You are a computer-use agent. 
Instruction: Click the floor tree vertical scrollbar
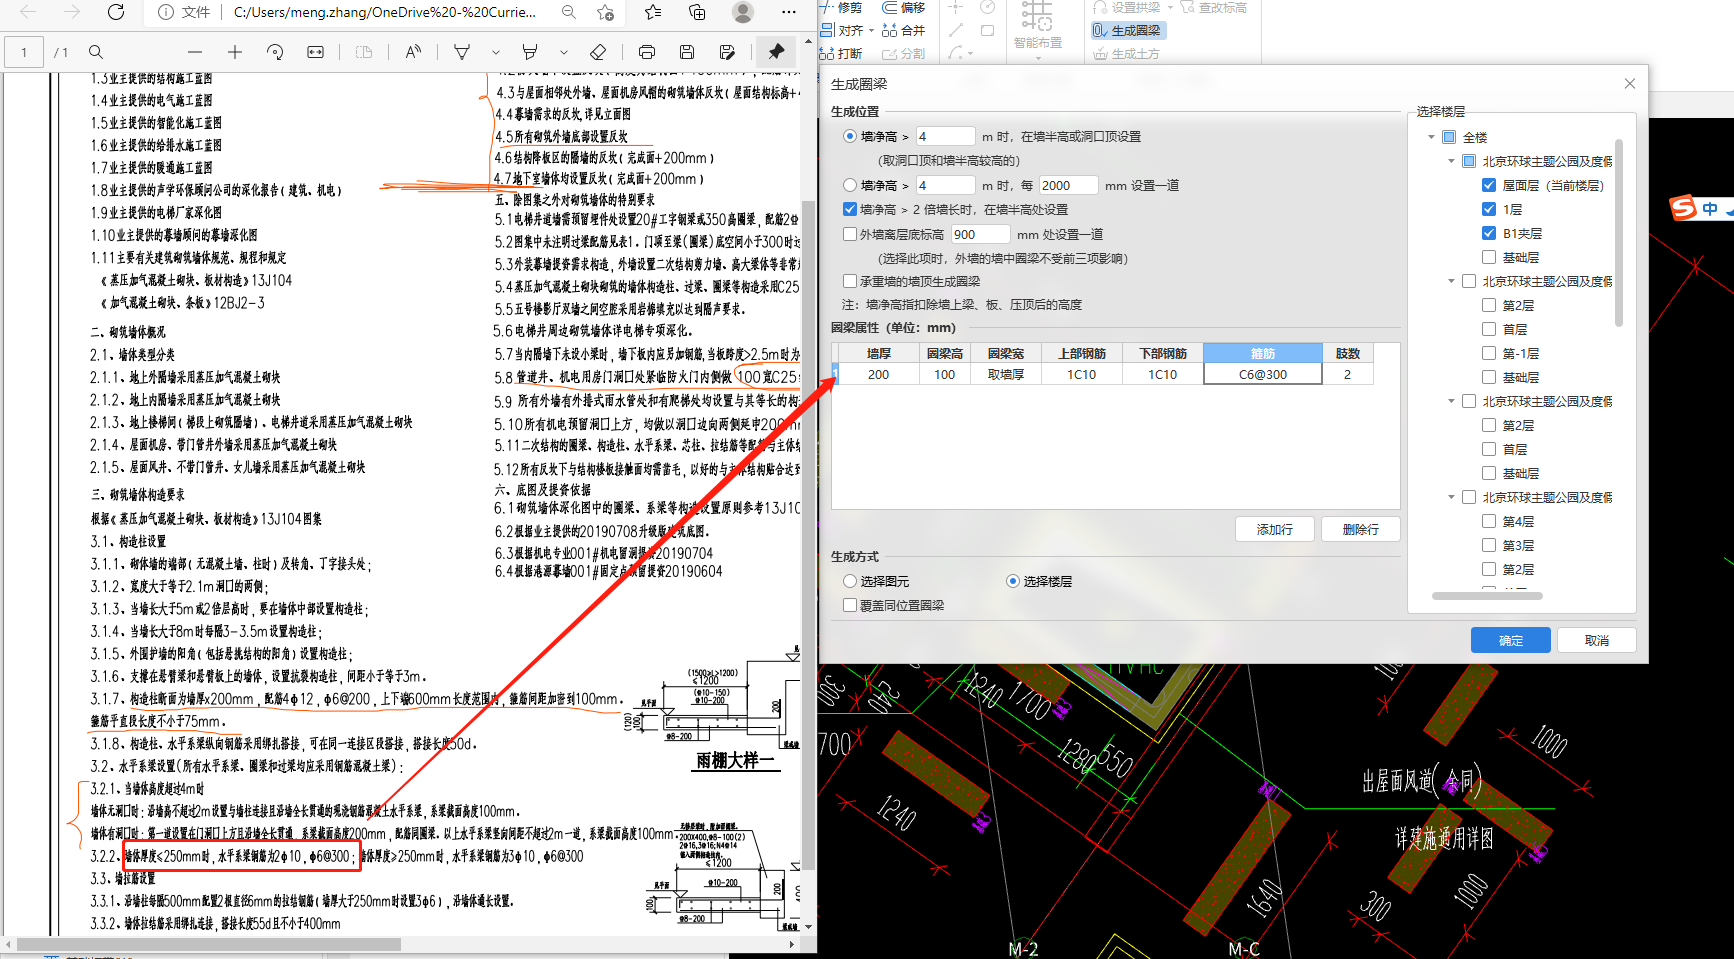coord(1619,234)
